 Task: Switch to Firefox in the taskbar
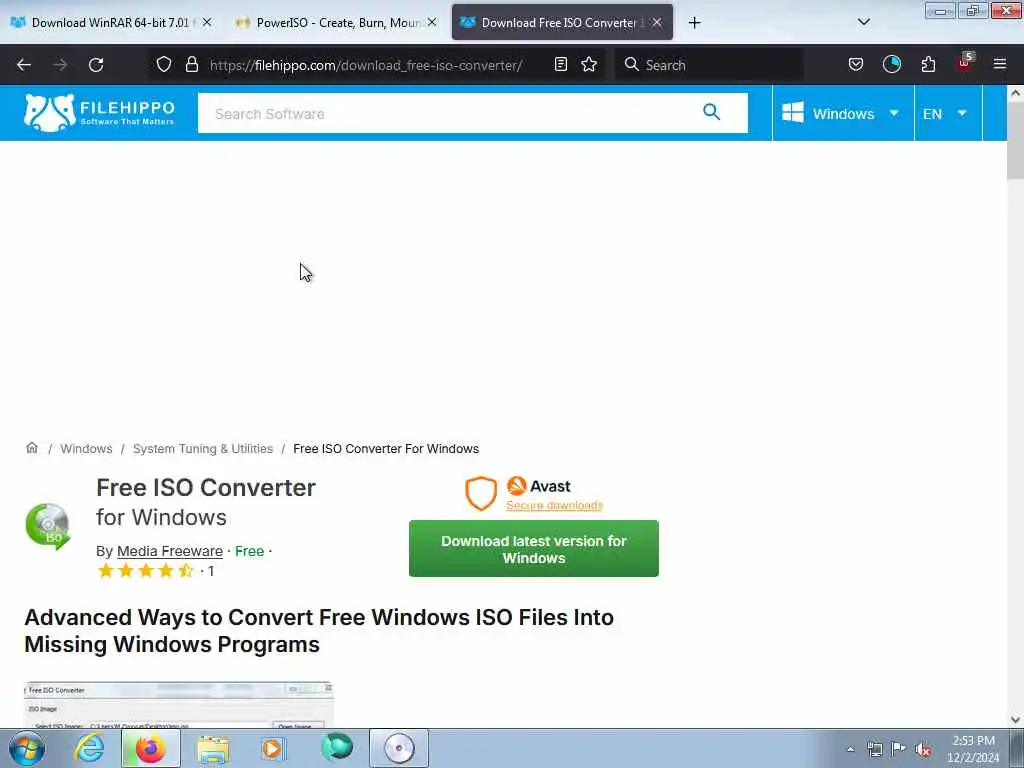(x=150, y=748)
